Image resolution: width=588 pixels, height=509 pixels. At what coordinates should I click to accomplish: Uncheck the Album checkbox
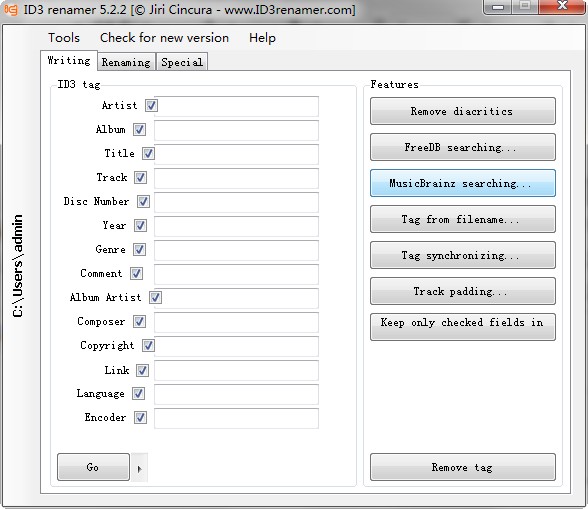coord(140,129)
